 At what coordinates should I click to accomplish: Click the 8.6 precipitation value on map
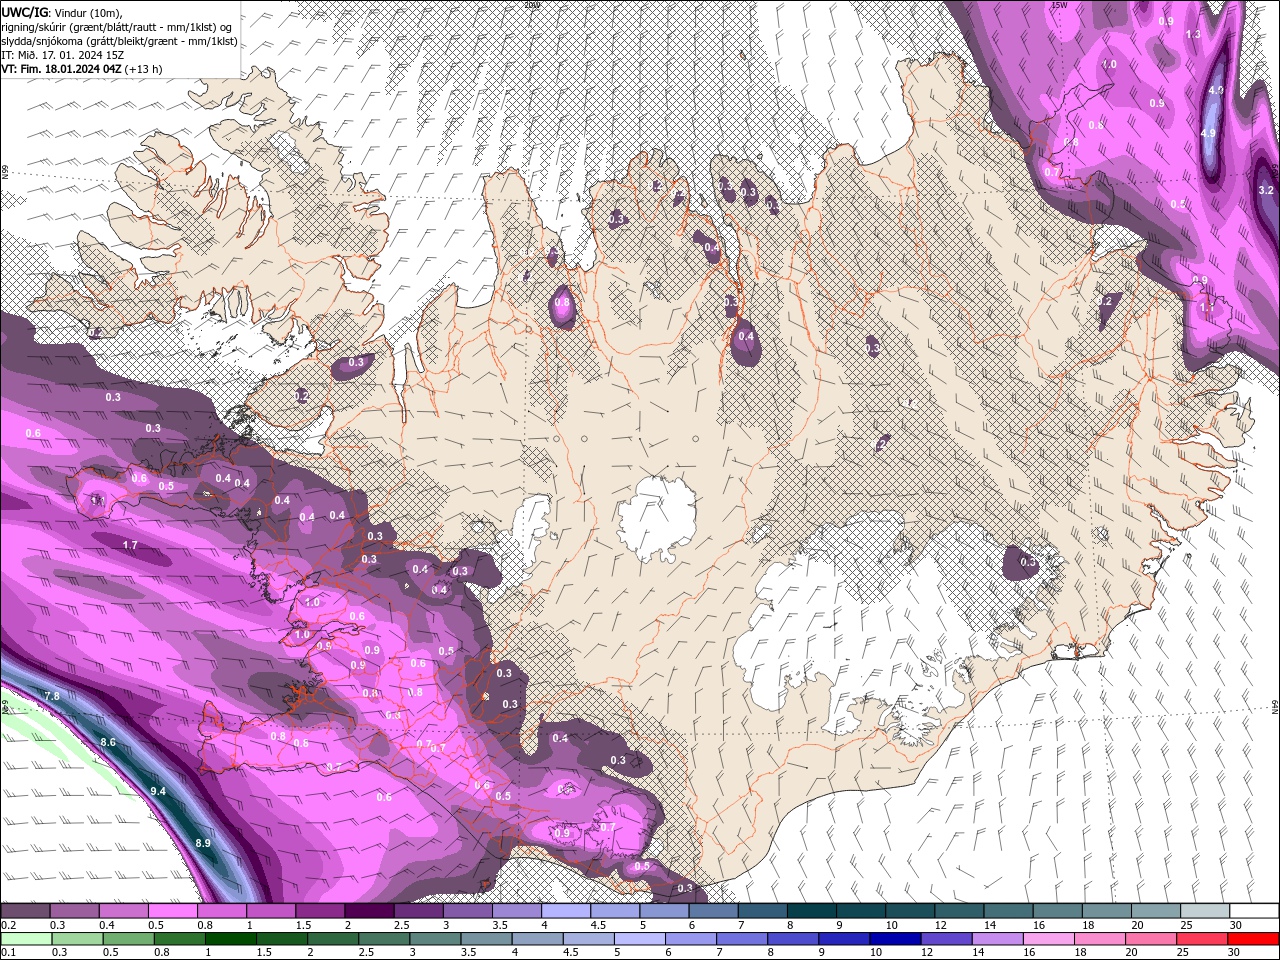(108, 742)
